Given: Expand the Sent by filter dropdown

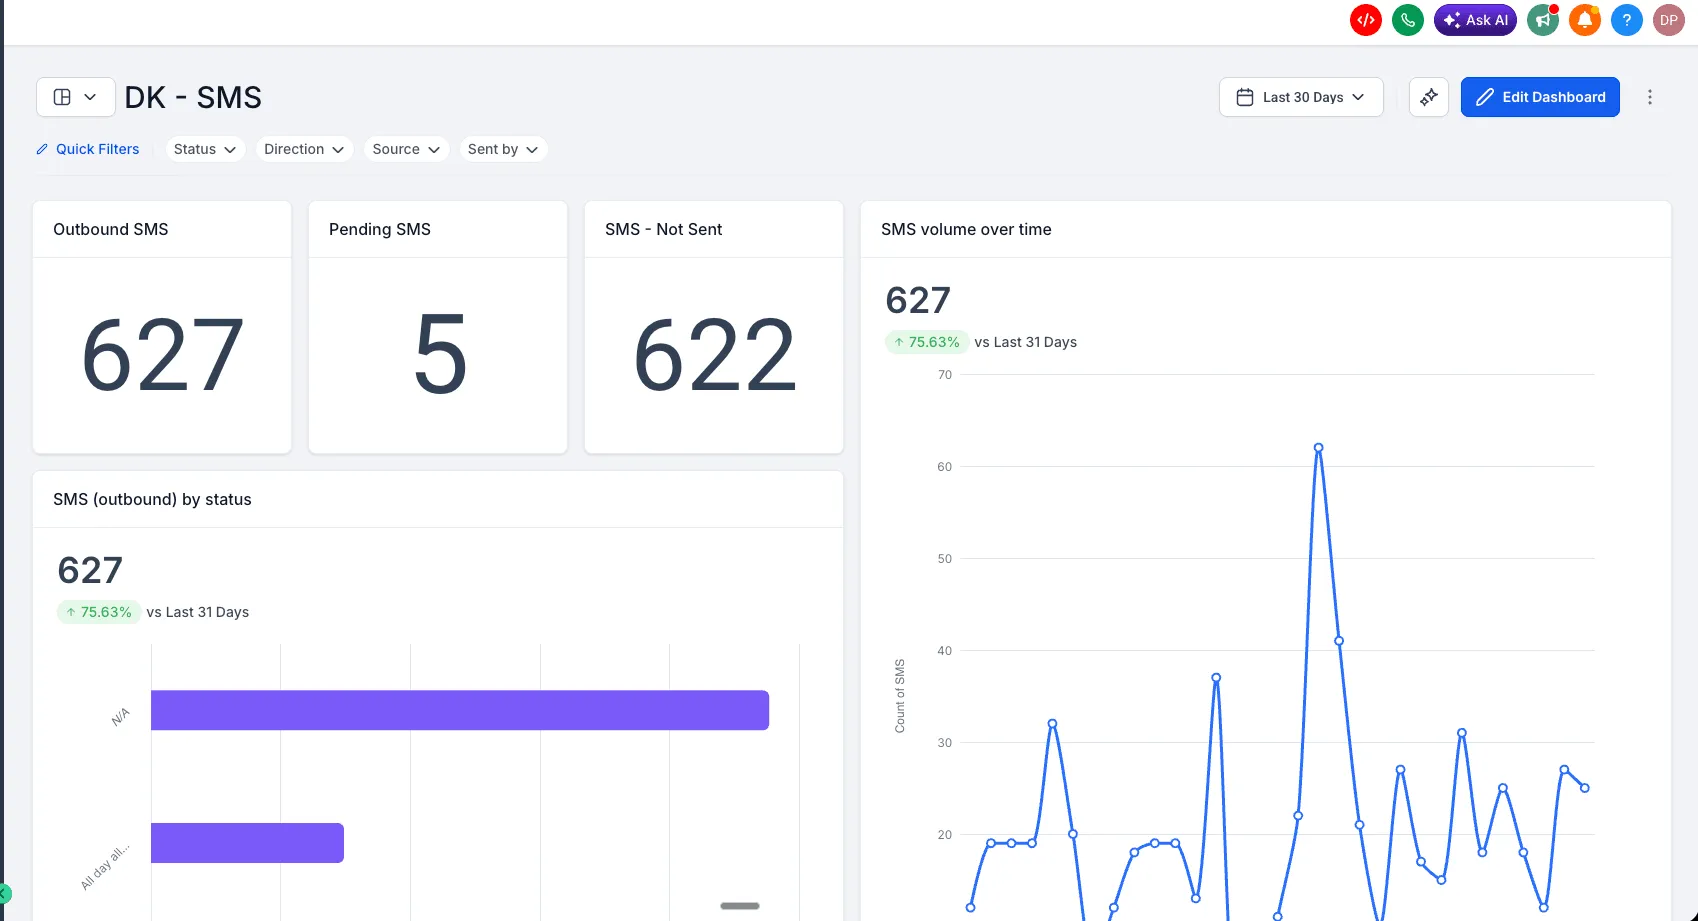Looking at the screenshot, I should pyautogui.click(x=503, y=149).
